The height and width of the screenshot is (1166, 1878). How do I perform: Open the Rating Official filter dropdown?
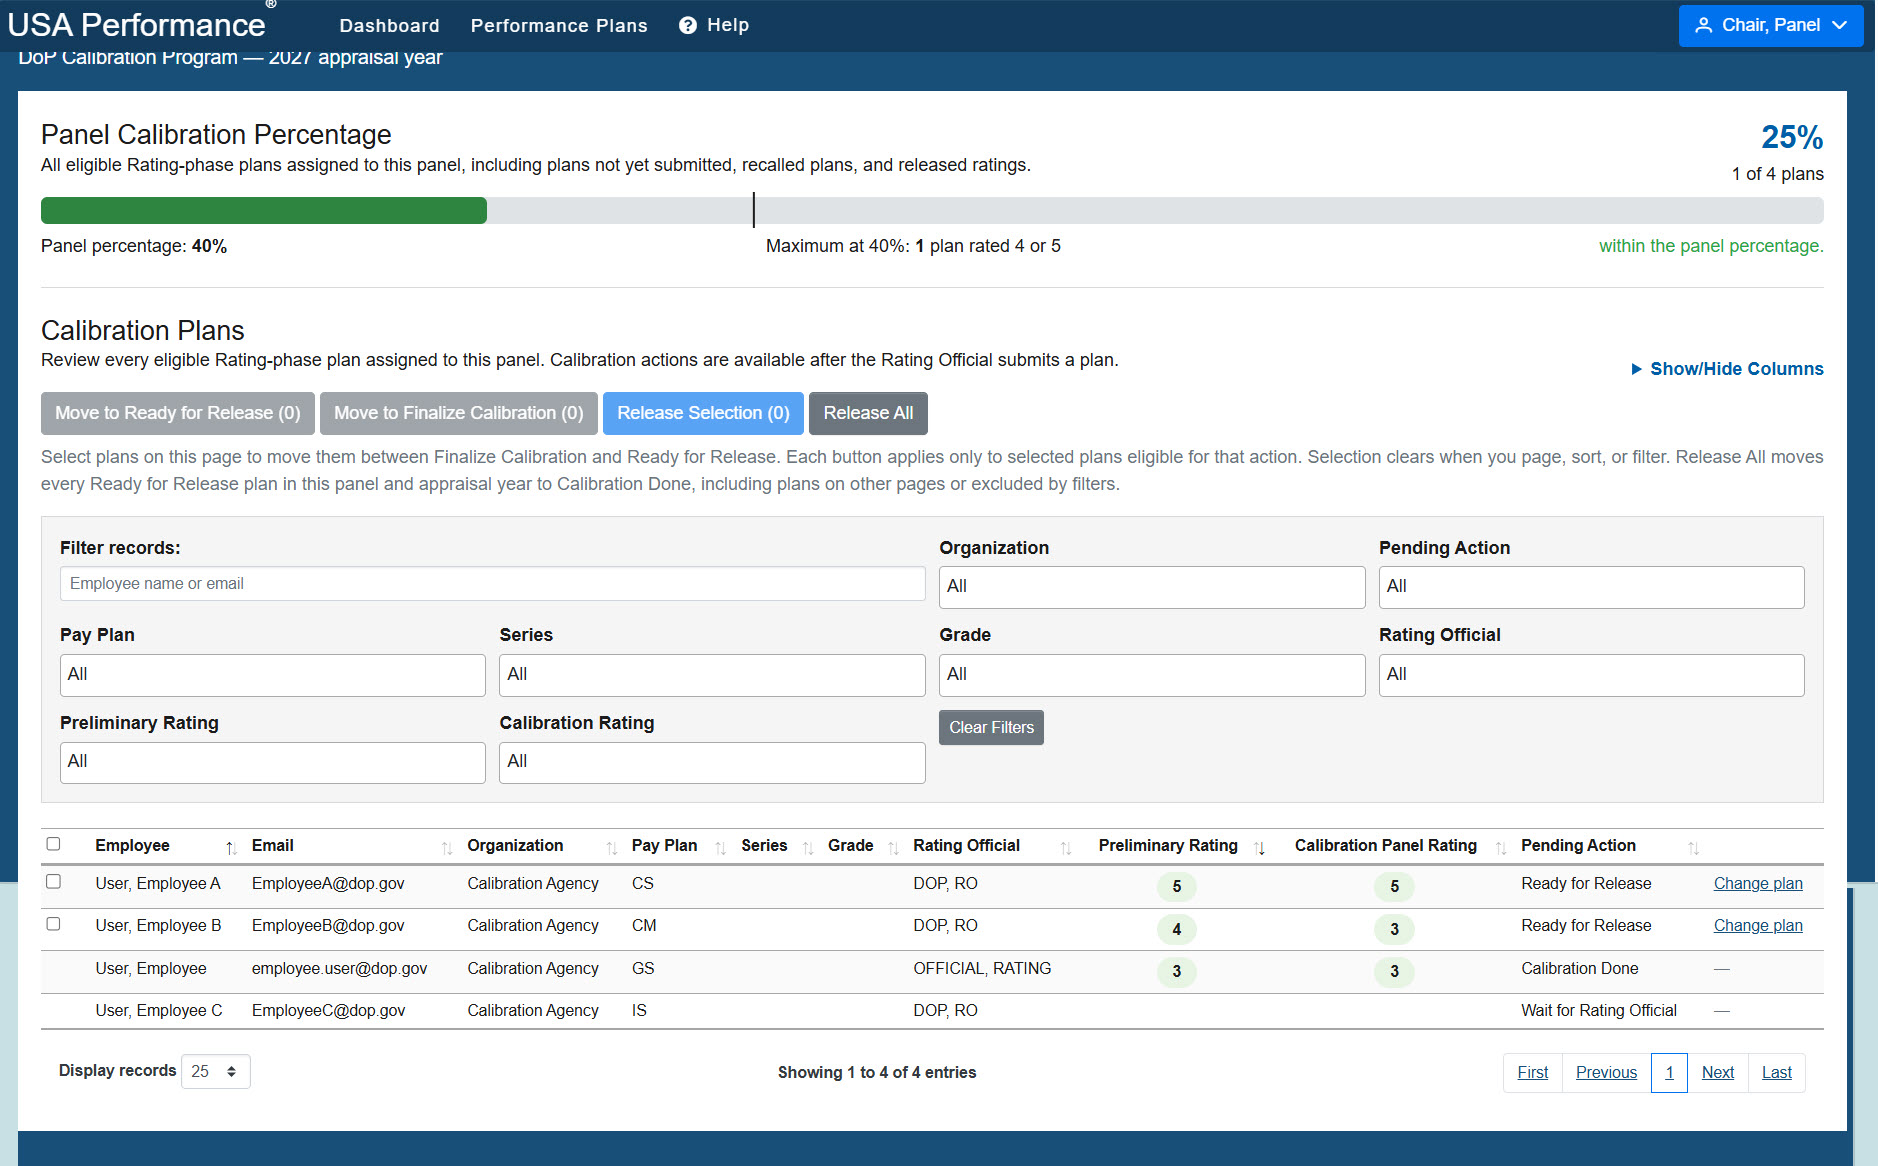[x=1591, y=675]
